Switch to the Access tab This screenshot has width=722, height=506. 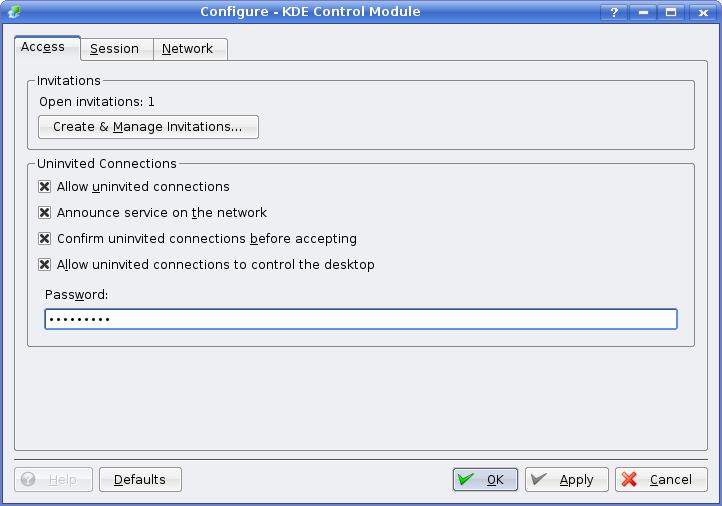[43, 47]
